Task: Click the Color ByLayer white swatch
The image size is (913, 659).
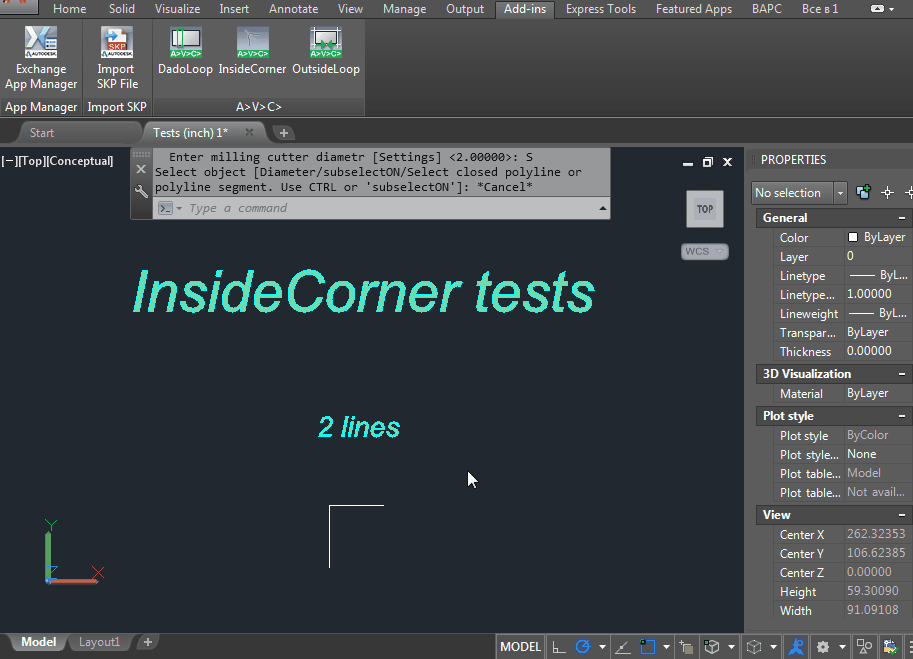Action: tap(853, 237)
